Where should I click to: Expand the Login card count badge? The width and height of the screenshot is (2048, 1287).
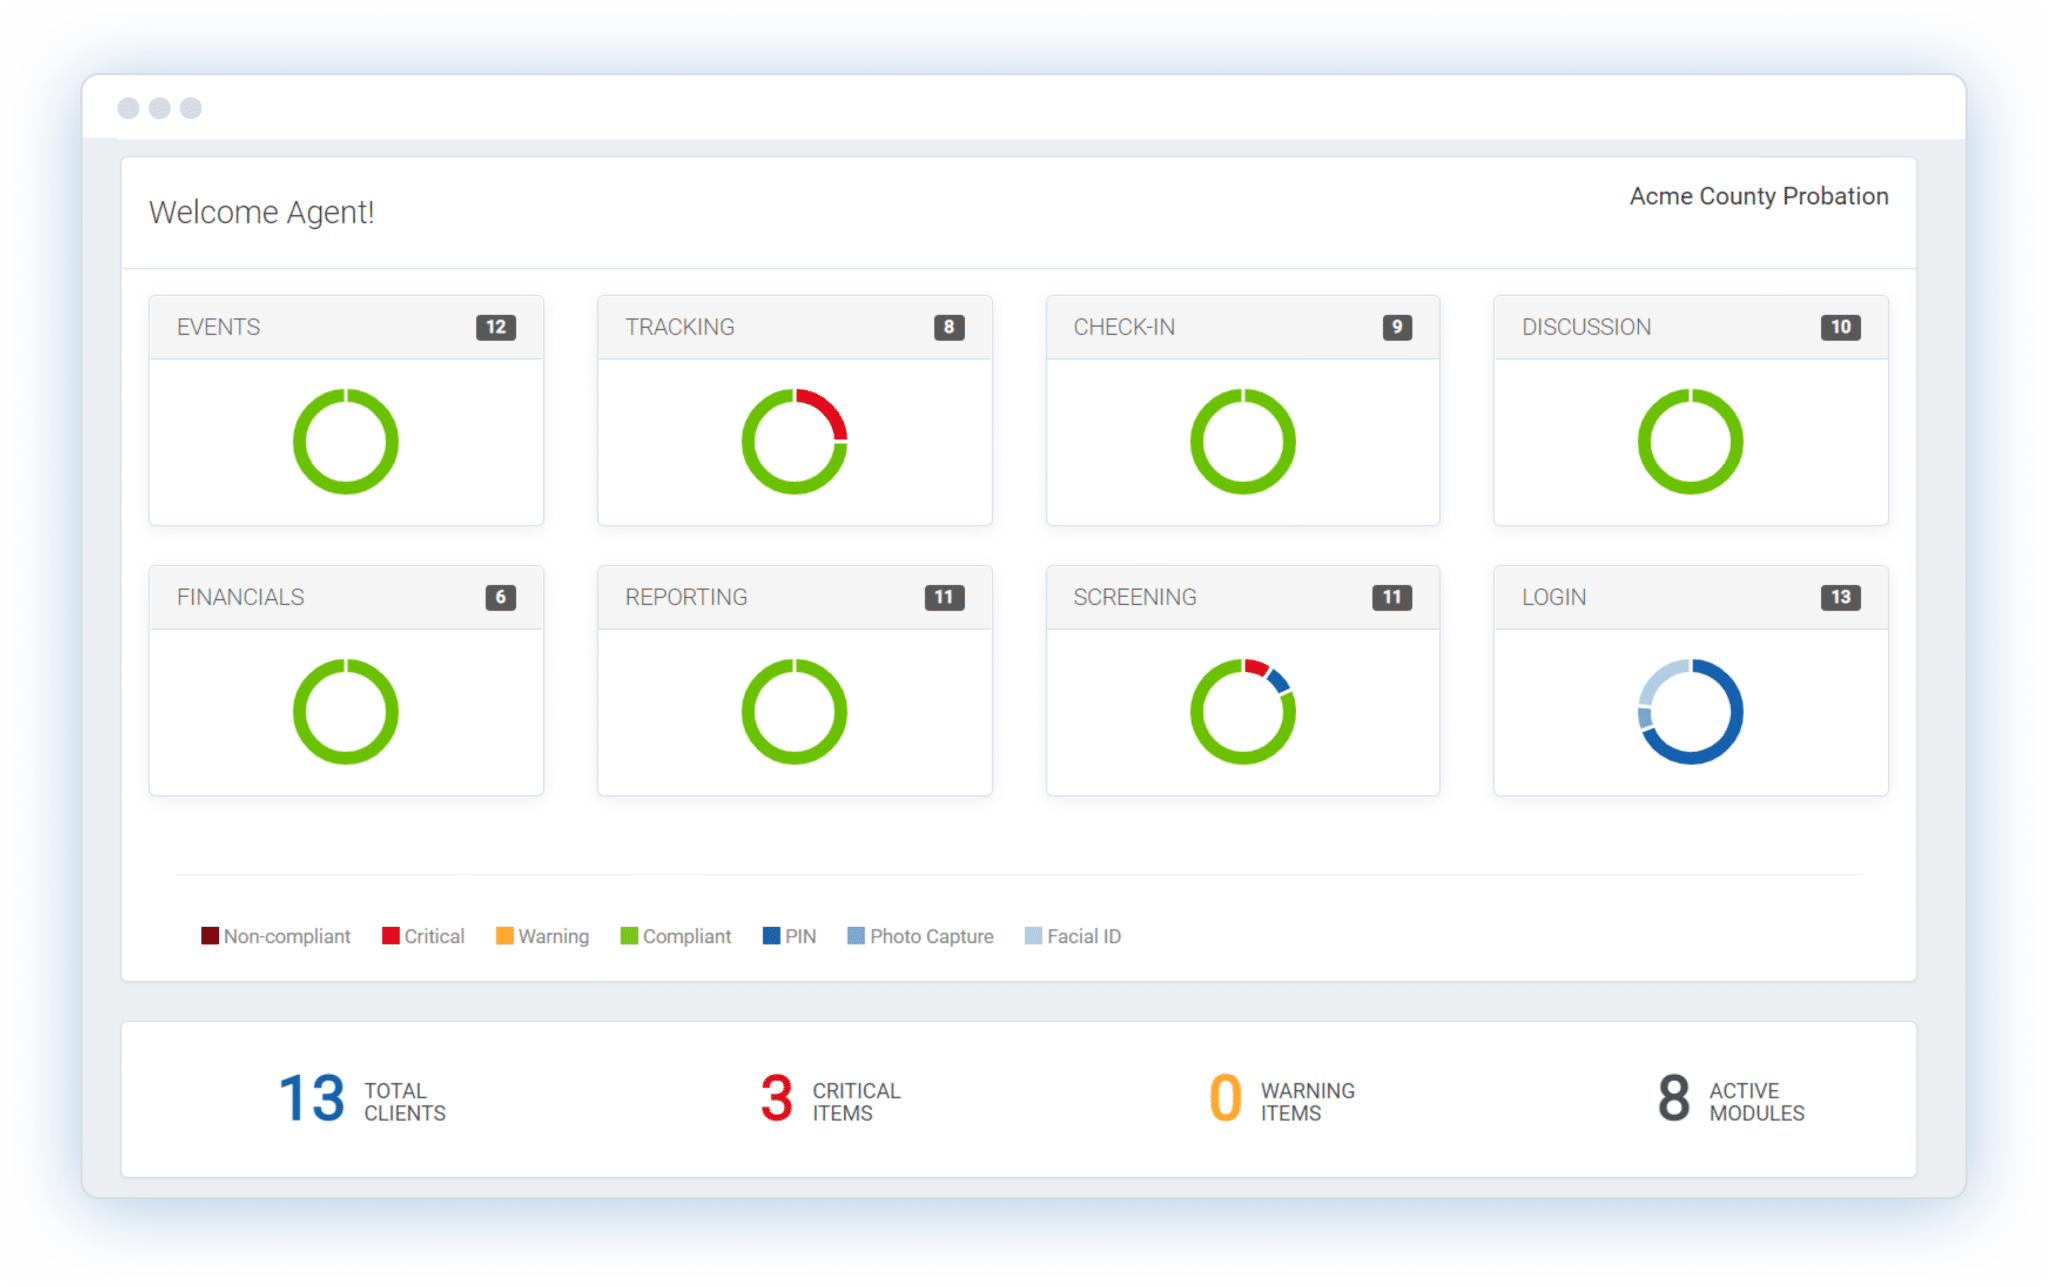1840,597
